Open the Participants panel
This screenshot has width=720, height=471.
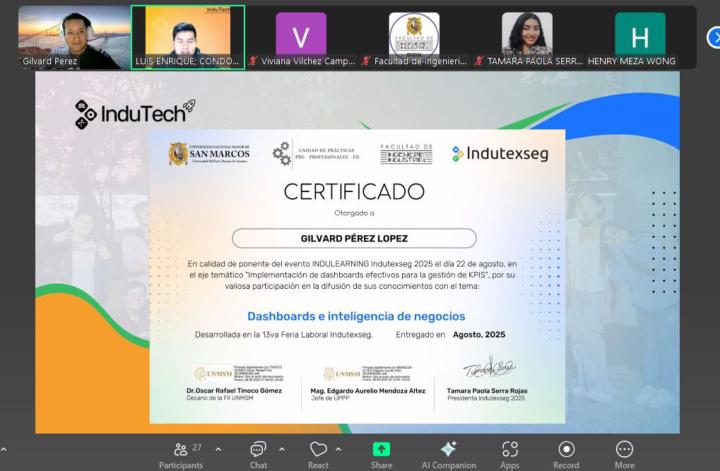(181, 455)
